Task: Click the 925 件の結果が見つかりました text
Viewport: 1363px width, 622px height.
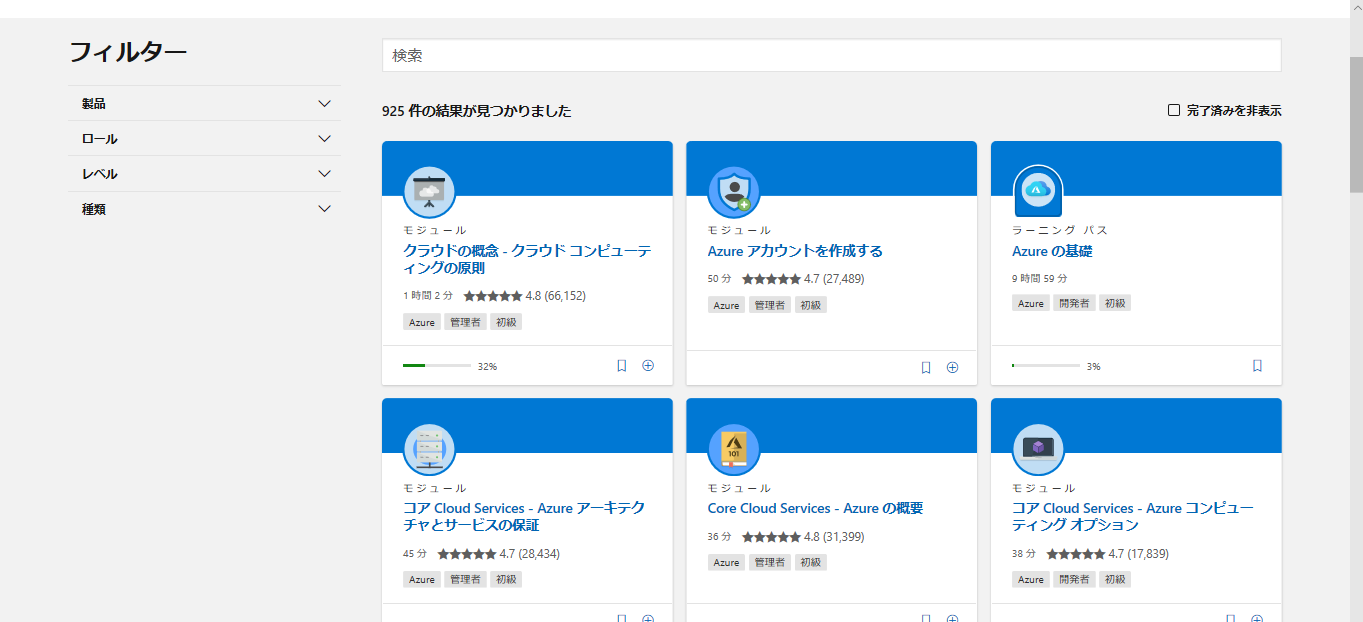Action: pos(477,111)
